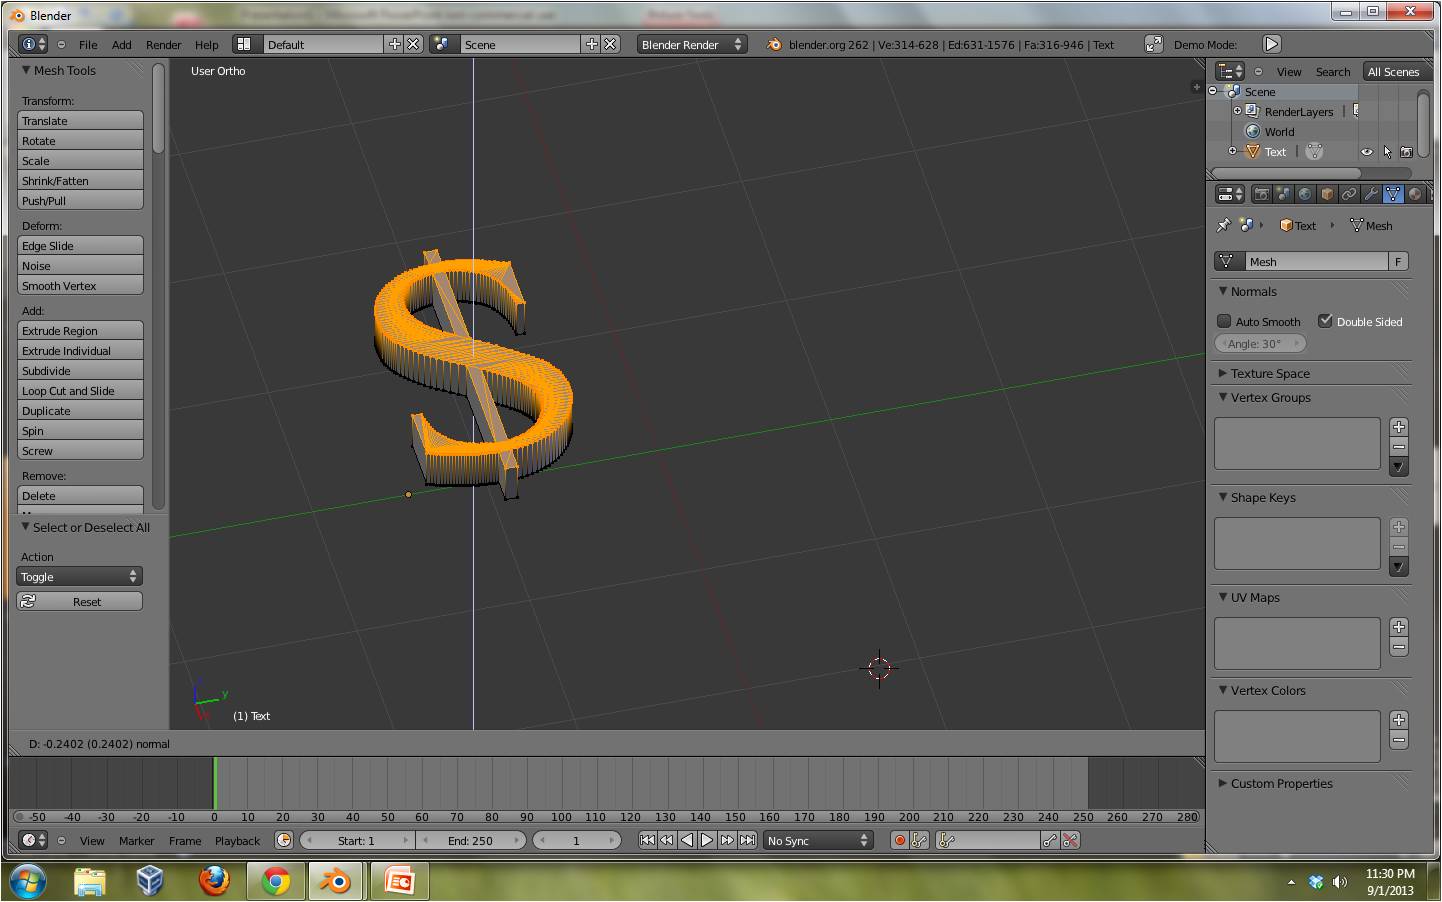Switch to the Scene properties tab
This screenshot has height=902, width=1442.
tap(1283, 194)
